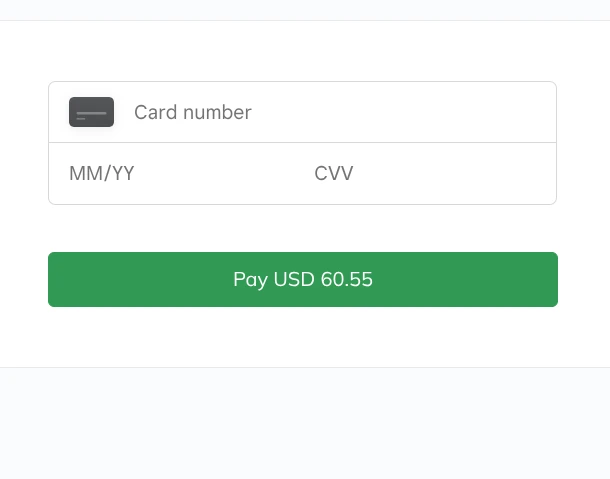
Task: Submit payment with the green Pay button
Action: (x=303, y=279)
